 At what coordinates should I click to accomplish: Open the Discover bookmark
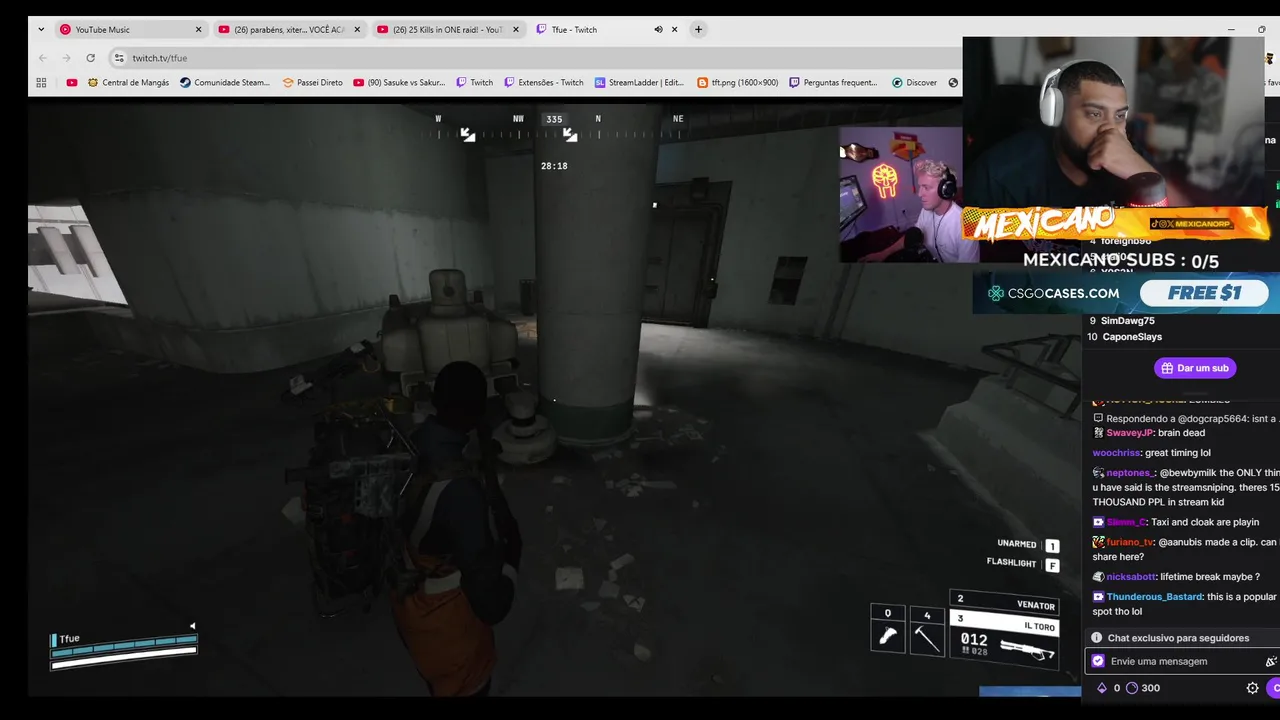coord(914,83)
